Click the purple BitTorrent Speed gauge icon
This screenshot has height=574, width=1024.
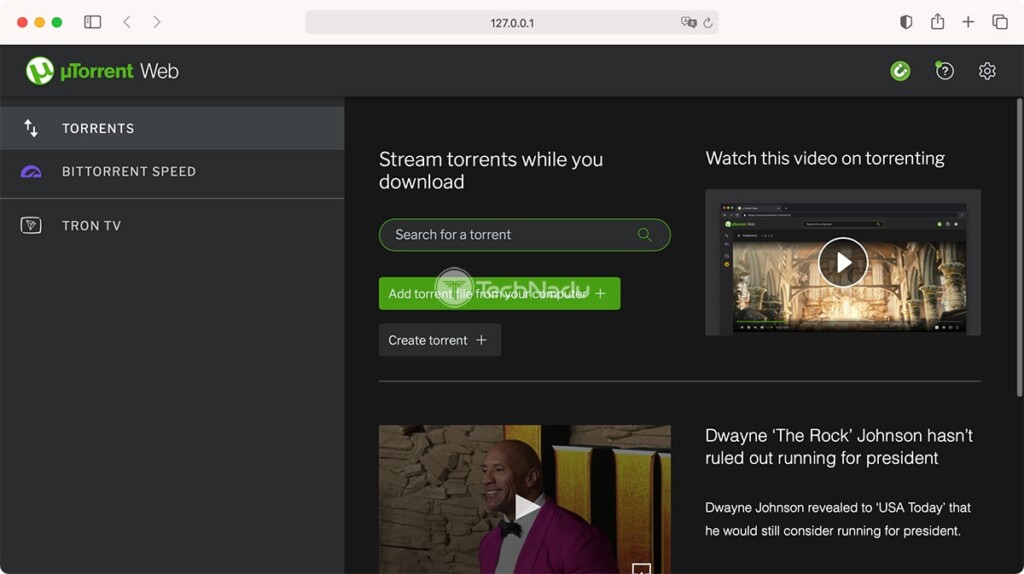(x=31, y=172)
